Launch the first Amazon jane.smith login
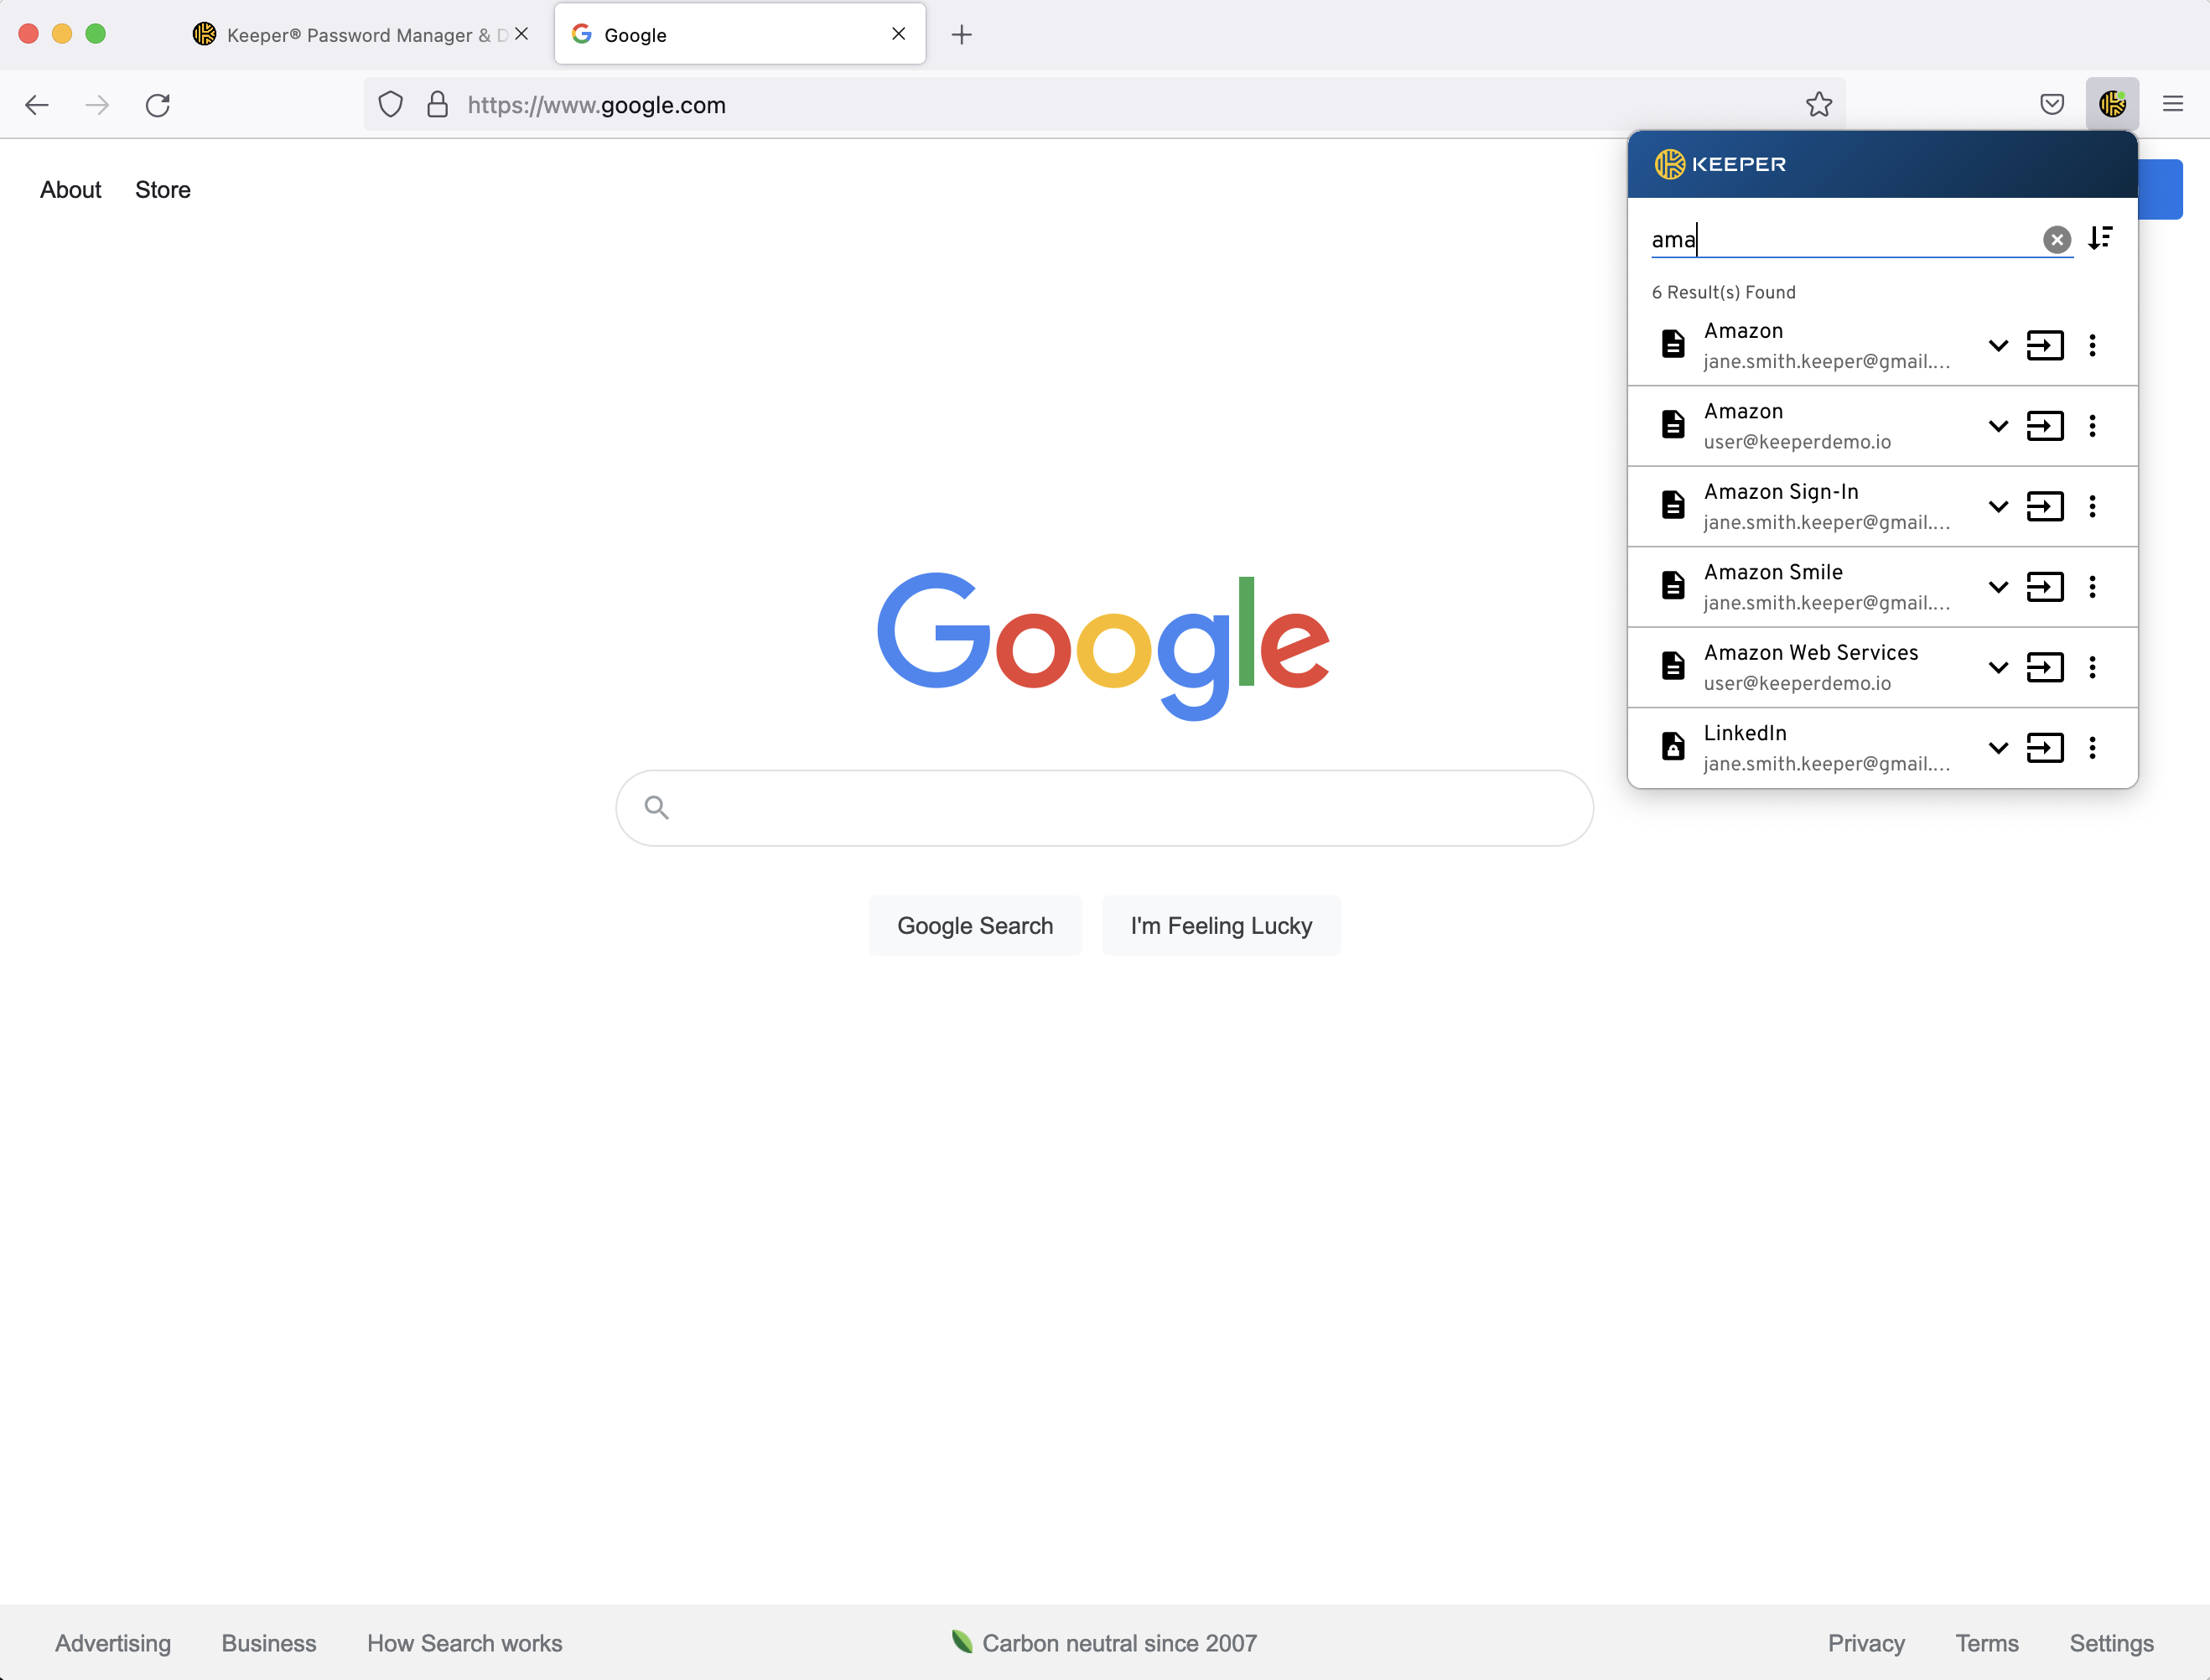Viewport: 2210px width, 1680px height. click(x=2045, y=346)
